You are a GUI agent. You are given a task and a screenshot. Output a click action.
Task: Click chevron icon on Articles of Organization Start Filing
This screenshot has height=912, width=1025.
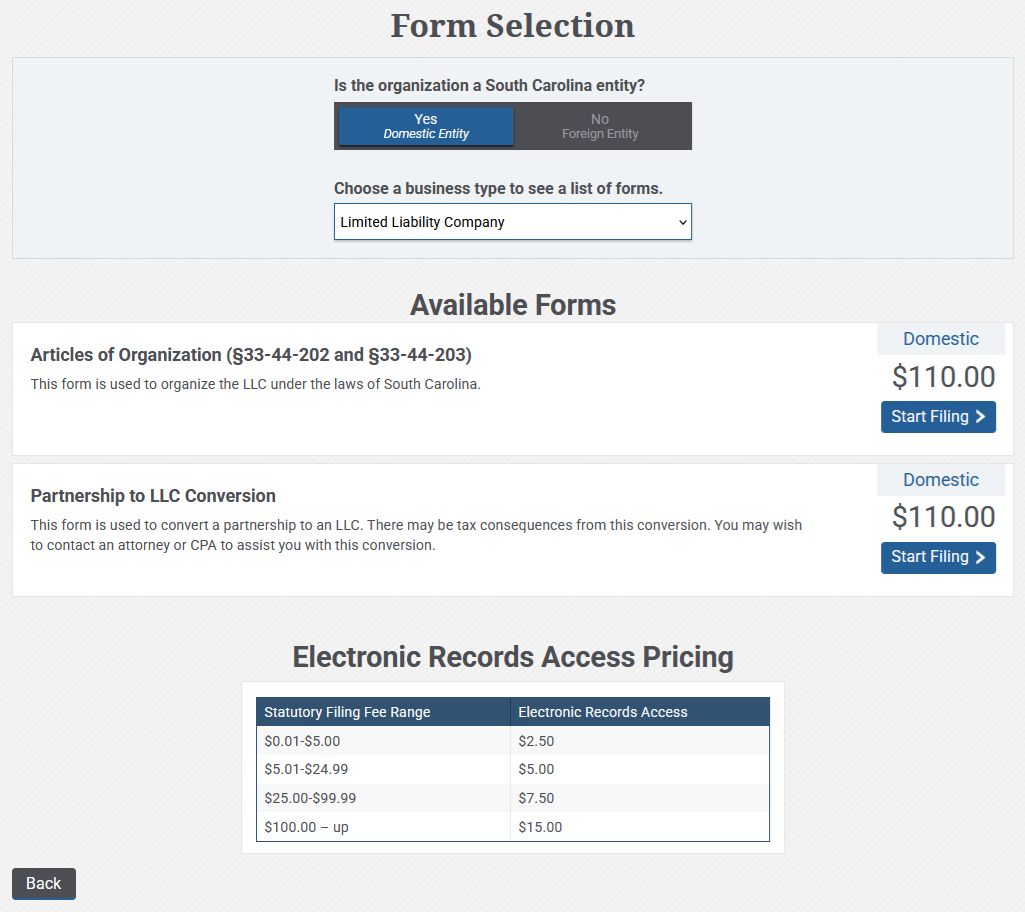980,417
